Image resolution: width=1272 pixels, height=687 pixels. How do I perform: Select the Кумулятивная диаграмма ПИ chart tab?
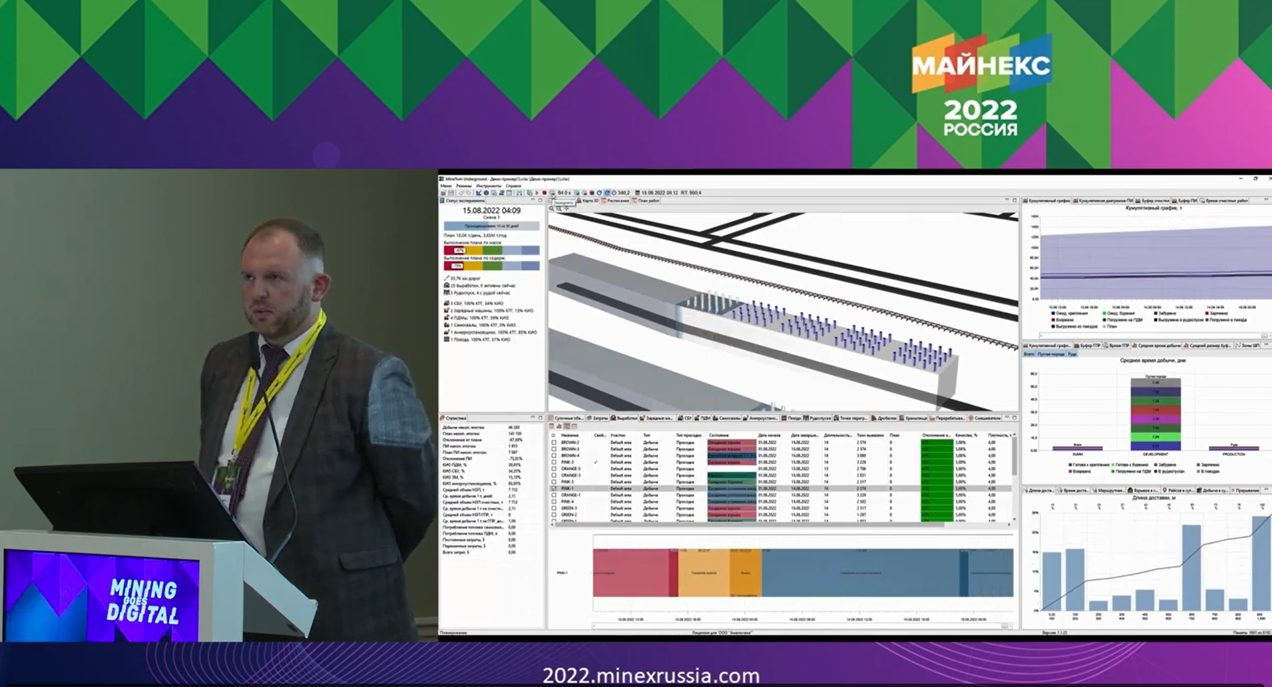(x=1104, y=201)
